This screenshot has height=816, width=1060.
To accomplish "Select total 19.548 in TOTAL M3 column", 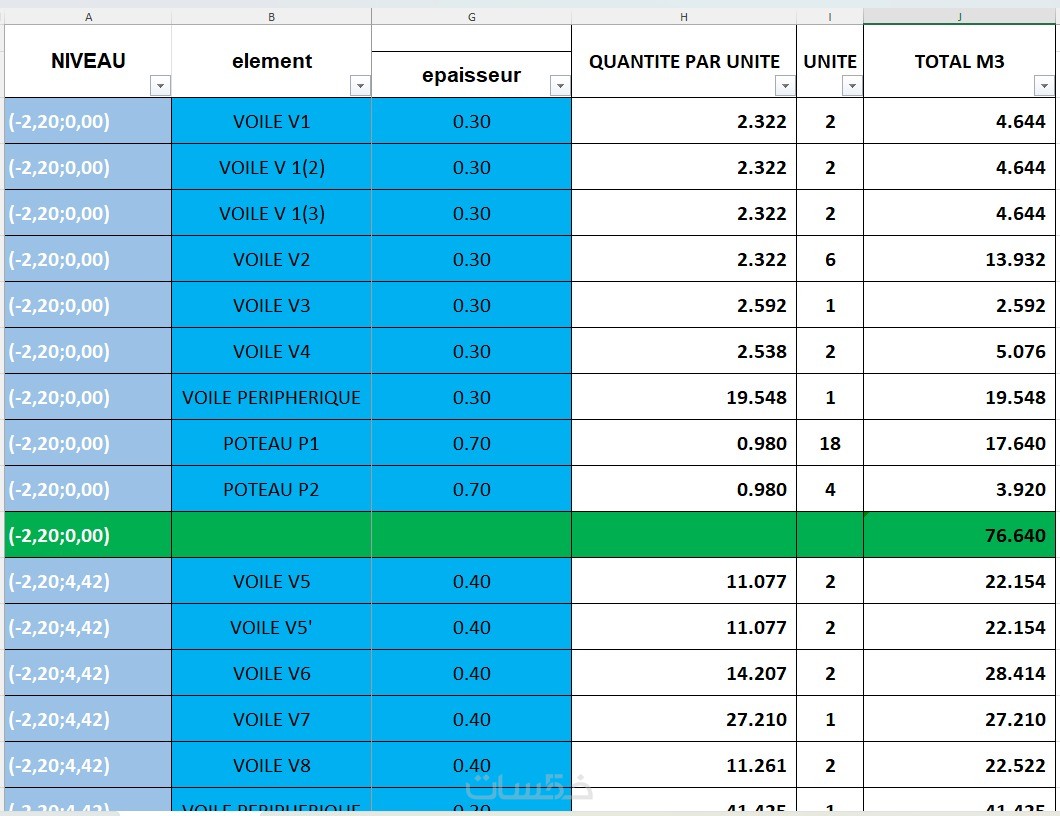I will [x=959, y=397].
